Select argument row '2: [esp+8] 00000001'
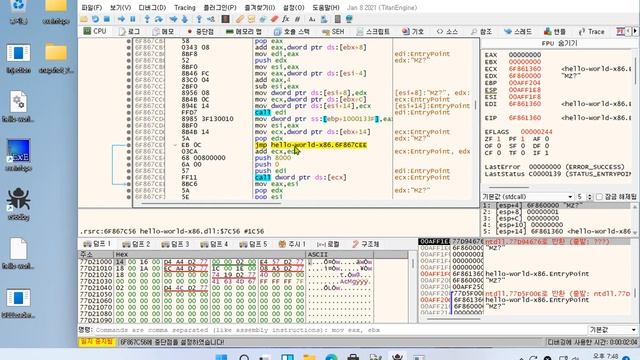 click(557, 212)
